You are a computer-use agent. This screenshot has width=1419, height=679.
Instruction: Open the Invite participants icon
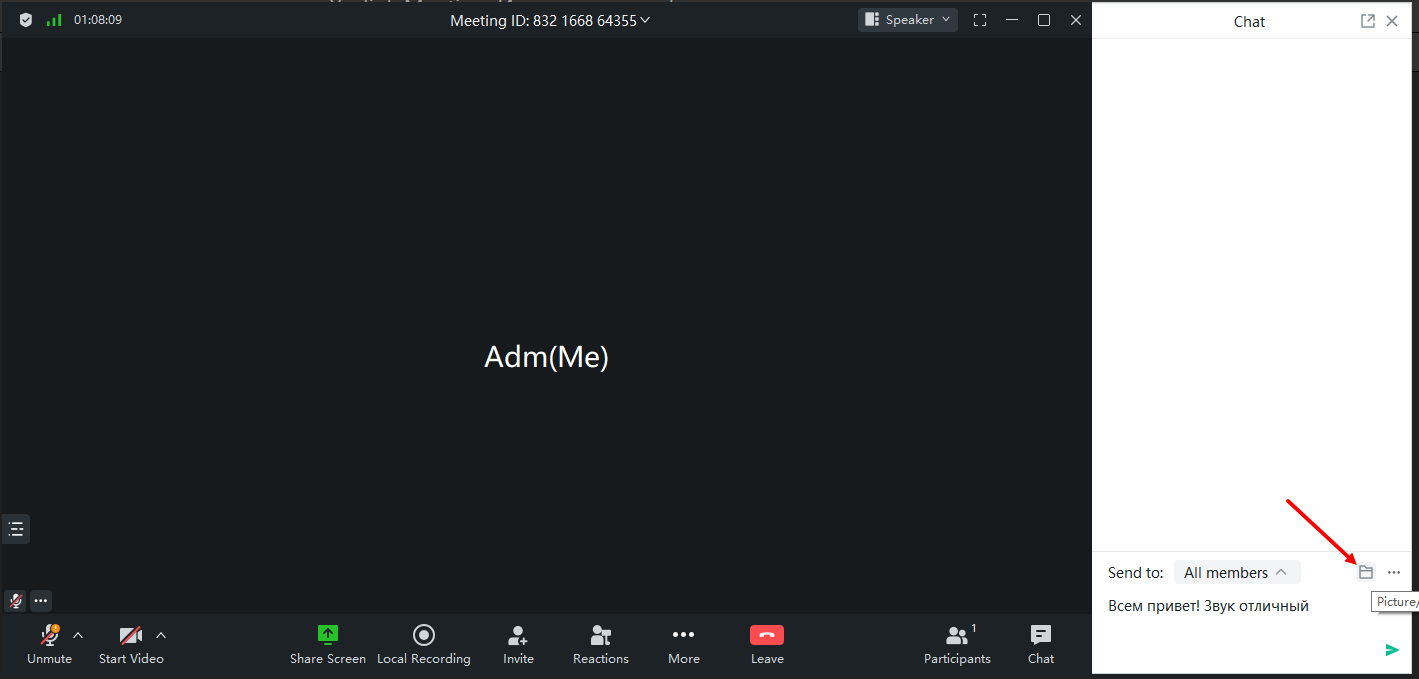click(x=518, y=644)
